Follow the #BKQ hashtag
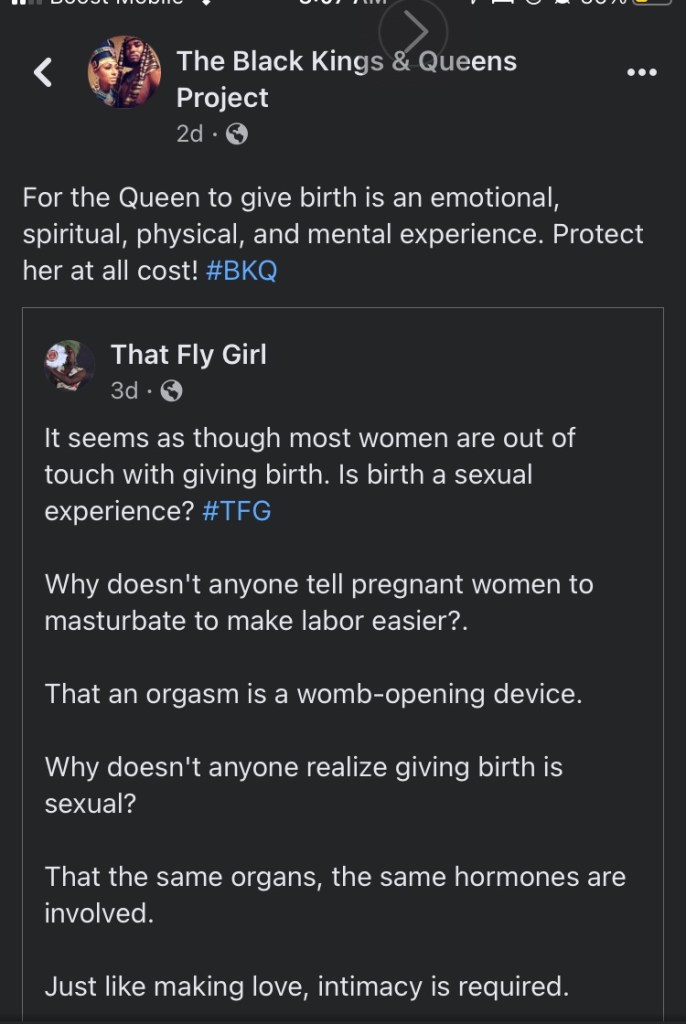 coord(240,271)
